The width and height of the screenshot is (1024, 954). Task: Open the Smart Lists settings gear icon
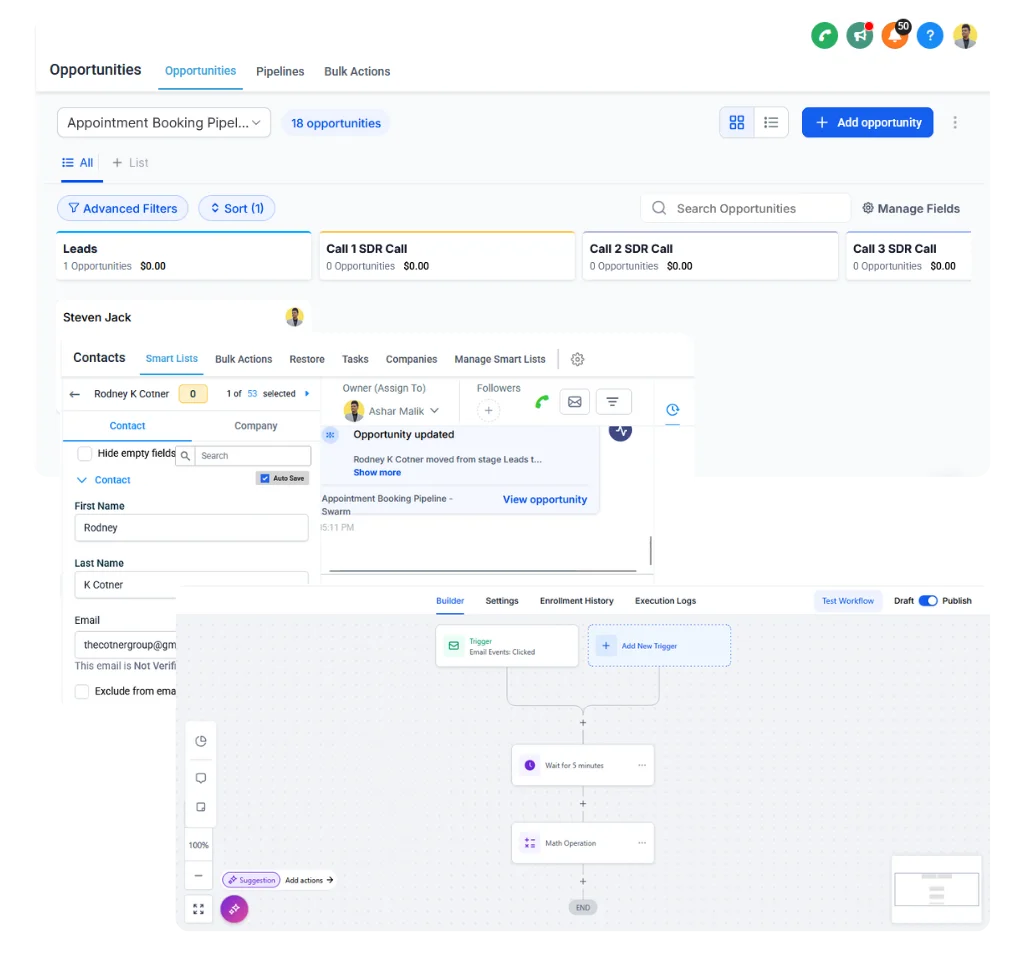click(x=577, y=359)
